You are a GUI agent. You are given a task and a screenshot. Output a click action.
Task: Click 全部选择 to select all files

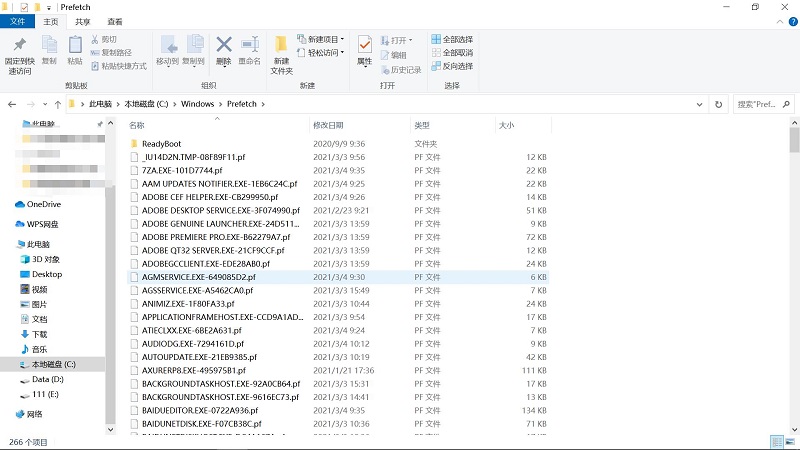452,39
